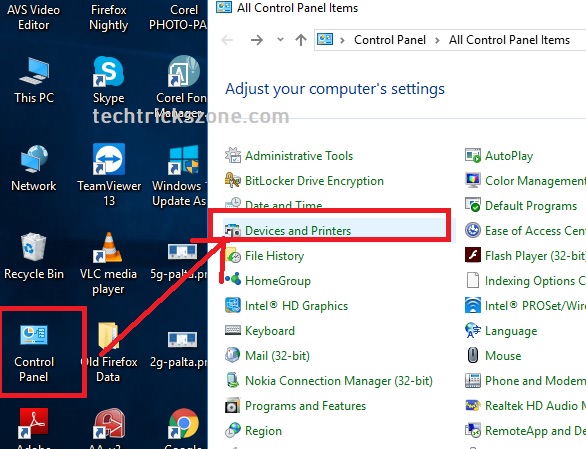586x449 pixels.
Task: Open the Corel PHOTO-PAINT desktop shortcut
Action: [x=178, y=17]
